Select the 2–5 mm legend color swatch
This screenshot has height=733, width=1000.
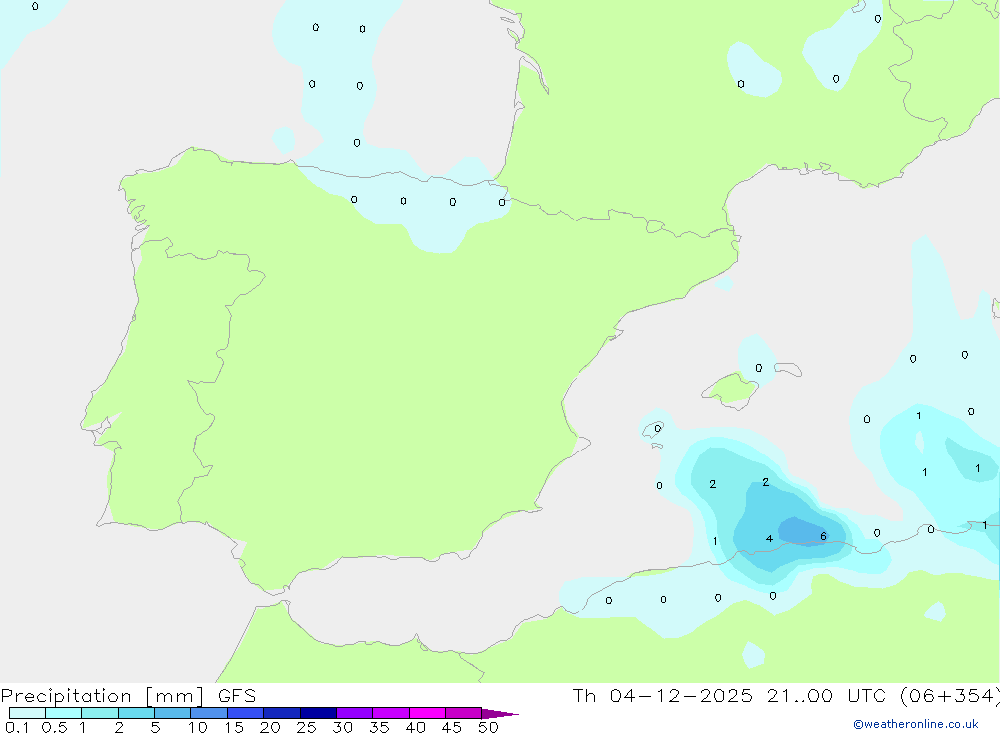136,713
